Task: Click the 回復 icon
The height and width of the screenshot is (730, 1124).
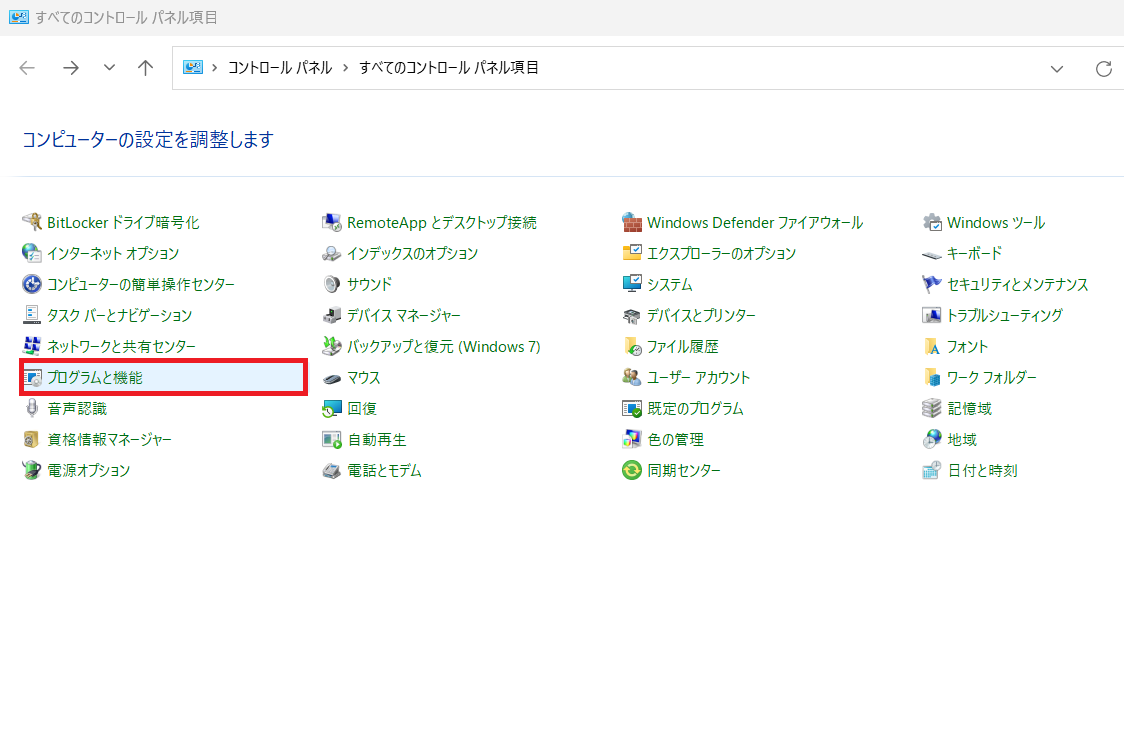Action: [331, 408]
